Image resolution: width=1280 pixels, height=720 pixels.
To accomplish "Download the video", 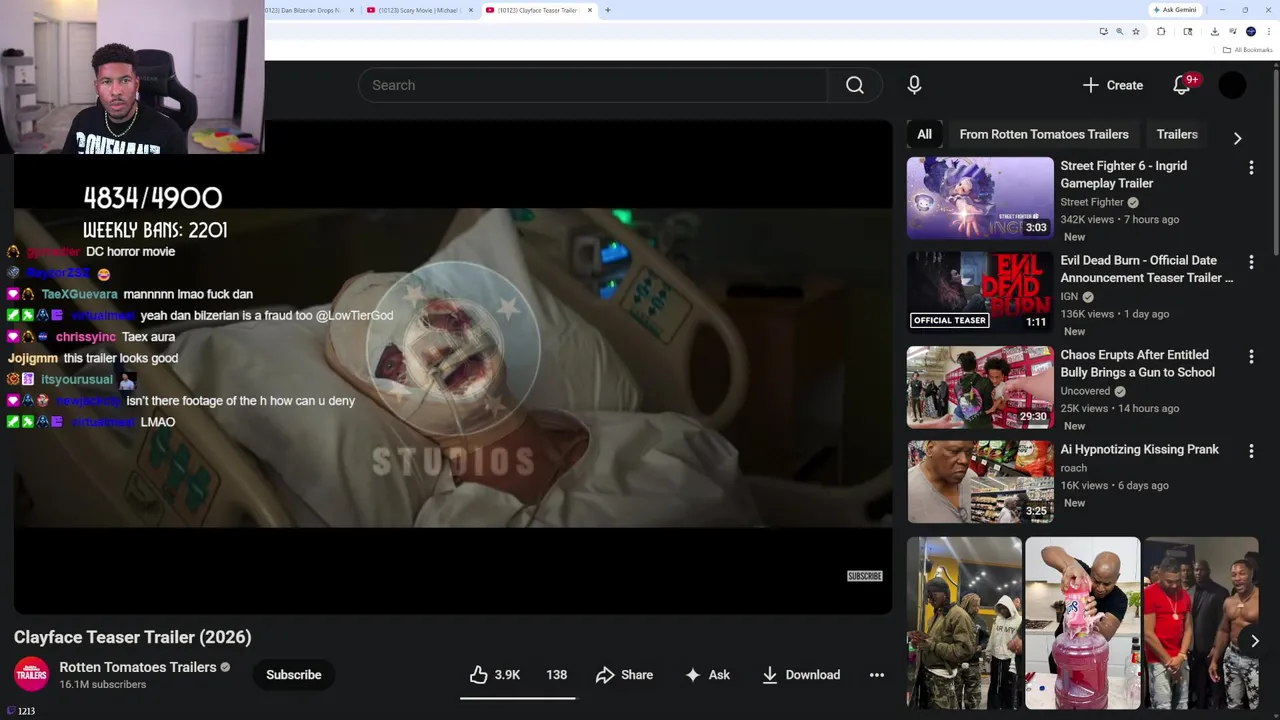I will click(x=801, y=675).
